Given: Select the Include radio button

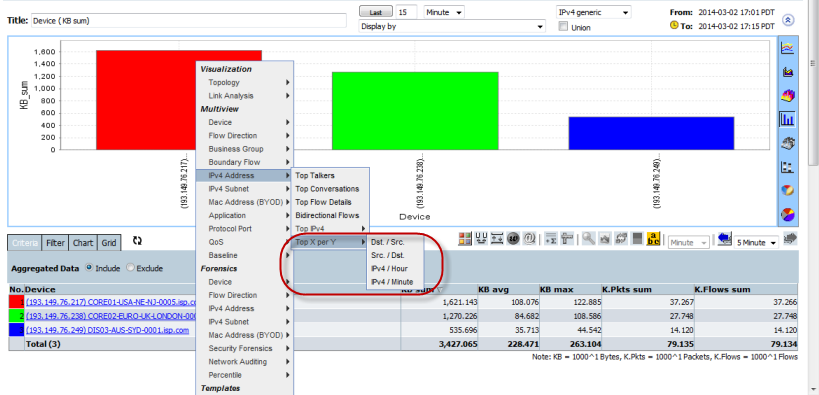Looking at the screenshot, I should click(x=89, y=268).
